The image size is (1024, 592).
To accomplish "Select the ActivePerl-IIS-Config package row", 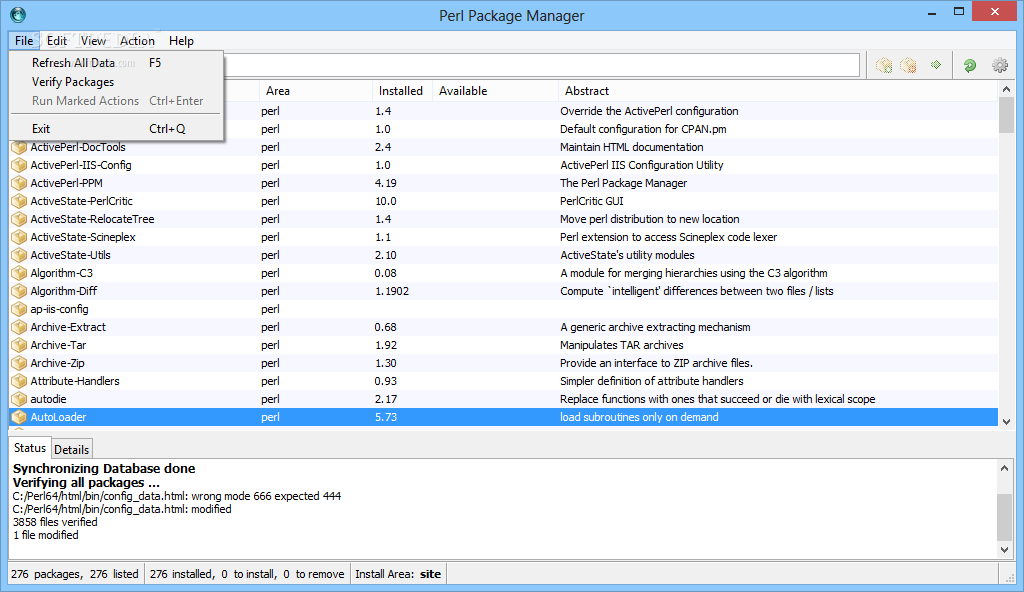I will pos(504,165).
